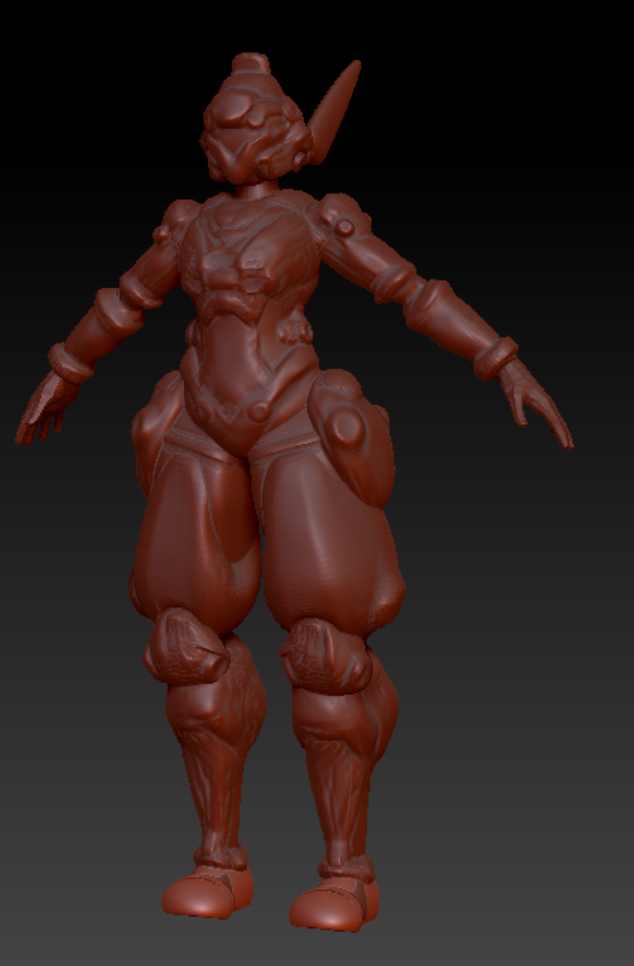
Task: Click the knee pad on screen's left side
Action: (186, 646)
